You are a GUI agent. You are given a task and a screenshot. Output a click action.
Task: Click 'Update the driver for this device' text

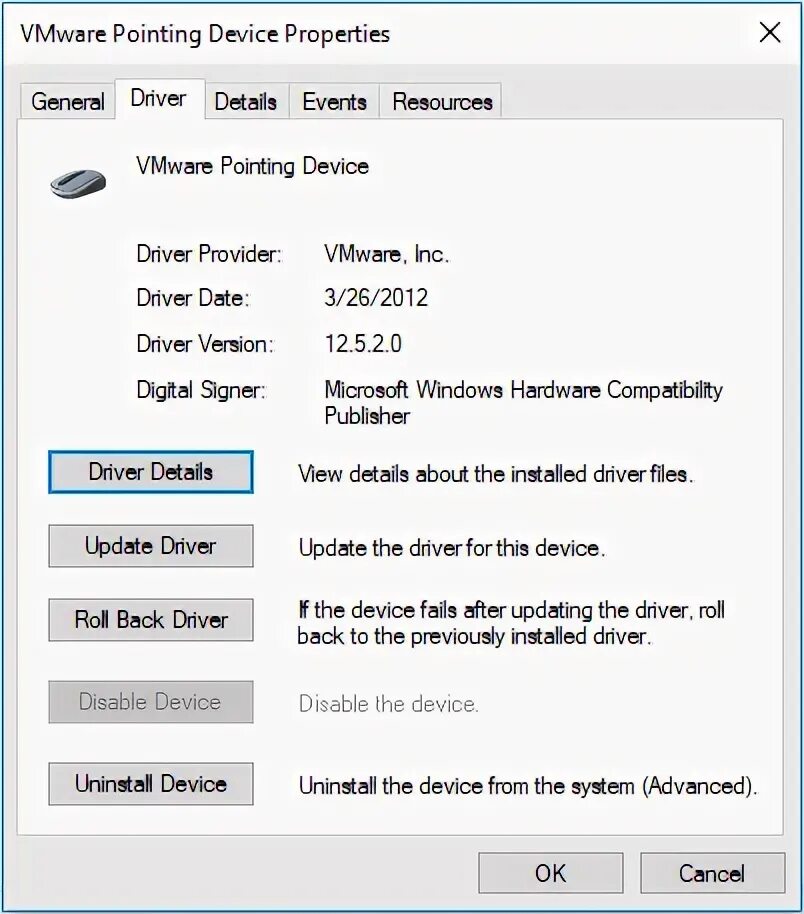coord(452,549)
